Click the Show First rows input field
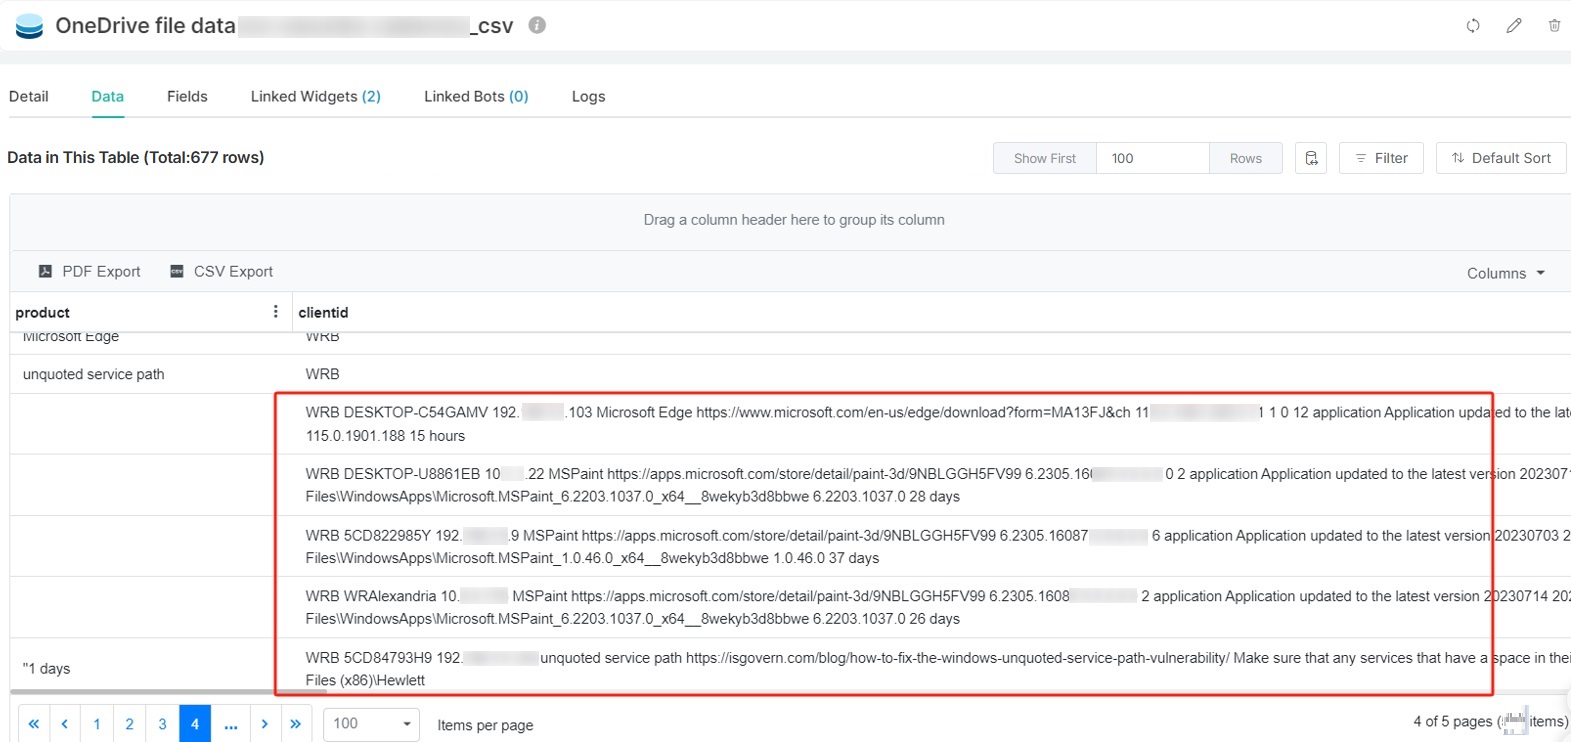The image size is (1571, 742). coord(1152,158)
